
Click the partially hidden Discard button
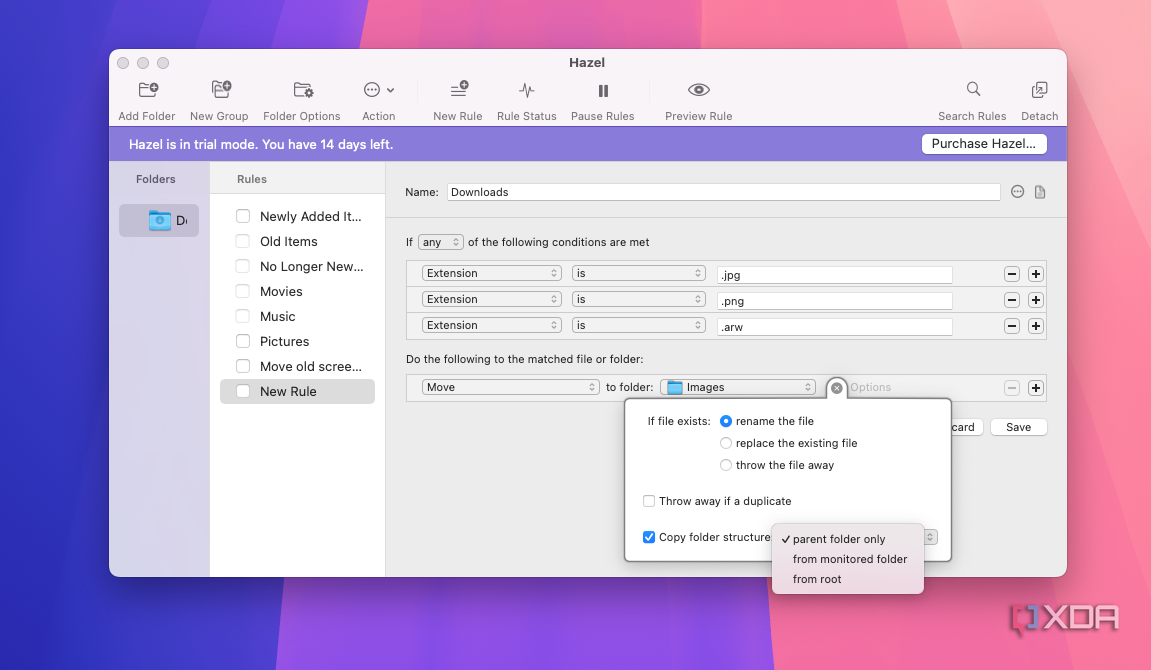[967, 427]
